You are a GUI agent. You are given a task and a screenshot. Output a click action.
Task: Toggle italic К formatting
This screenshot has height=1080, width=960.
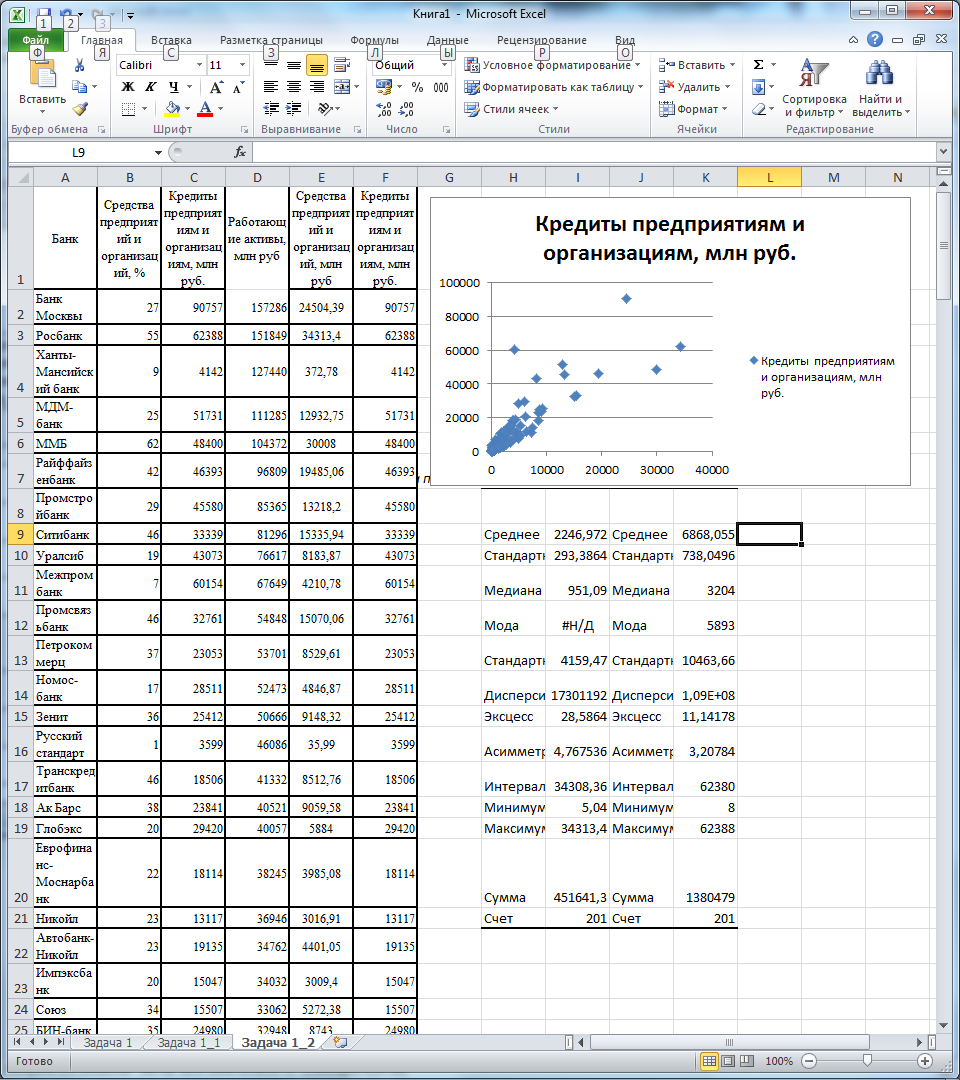(x=150, y=87)
